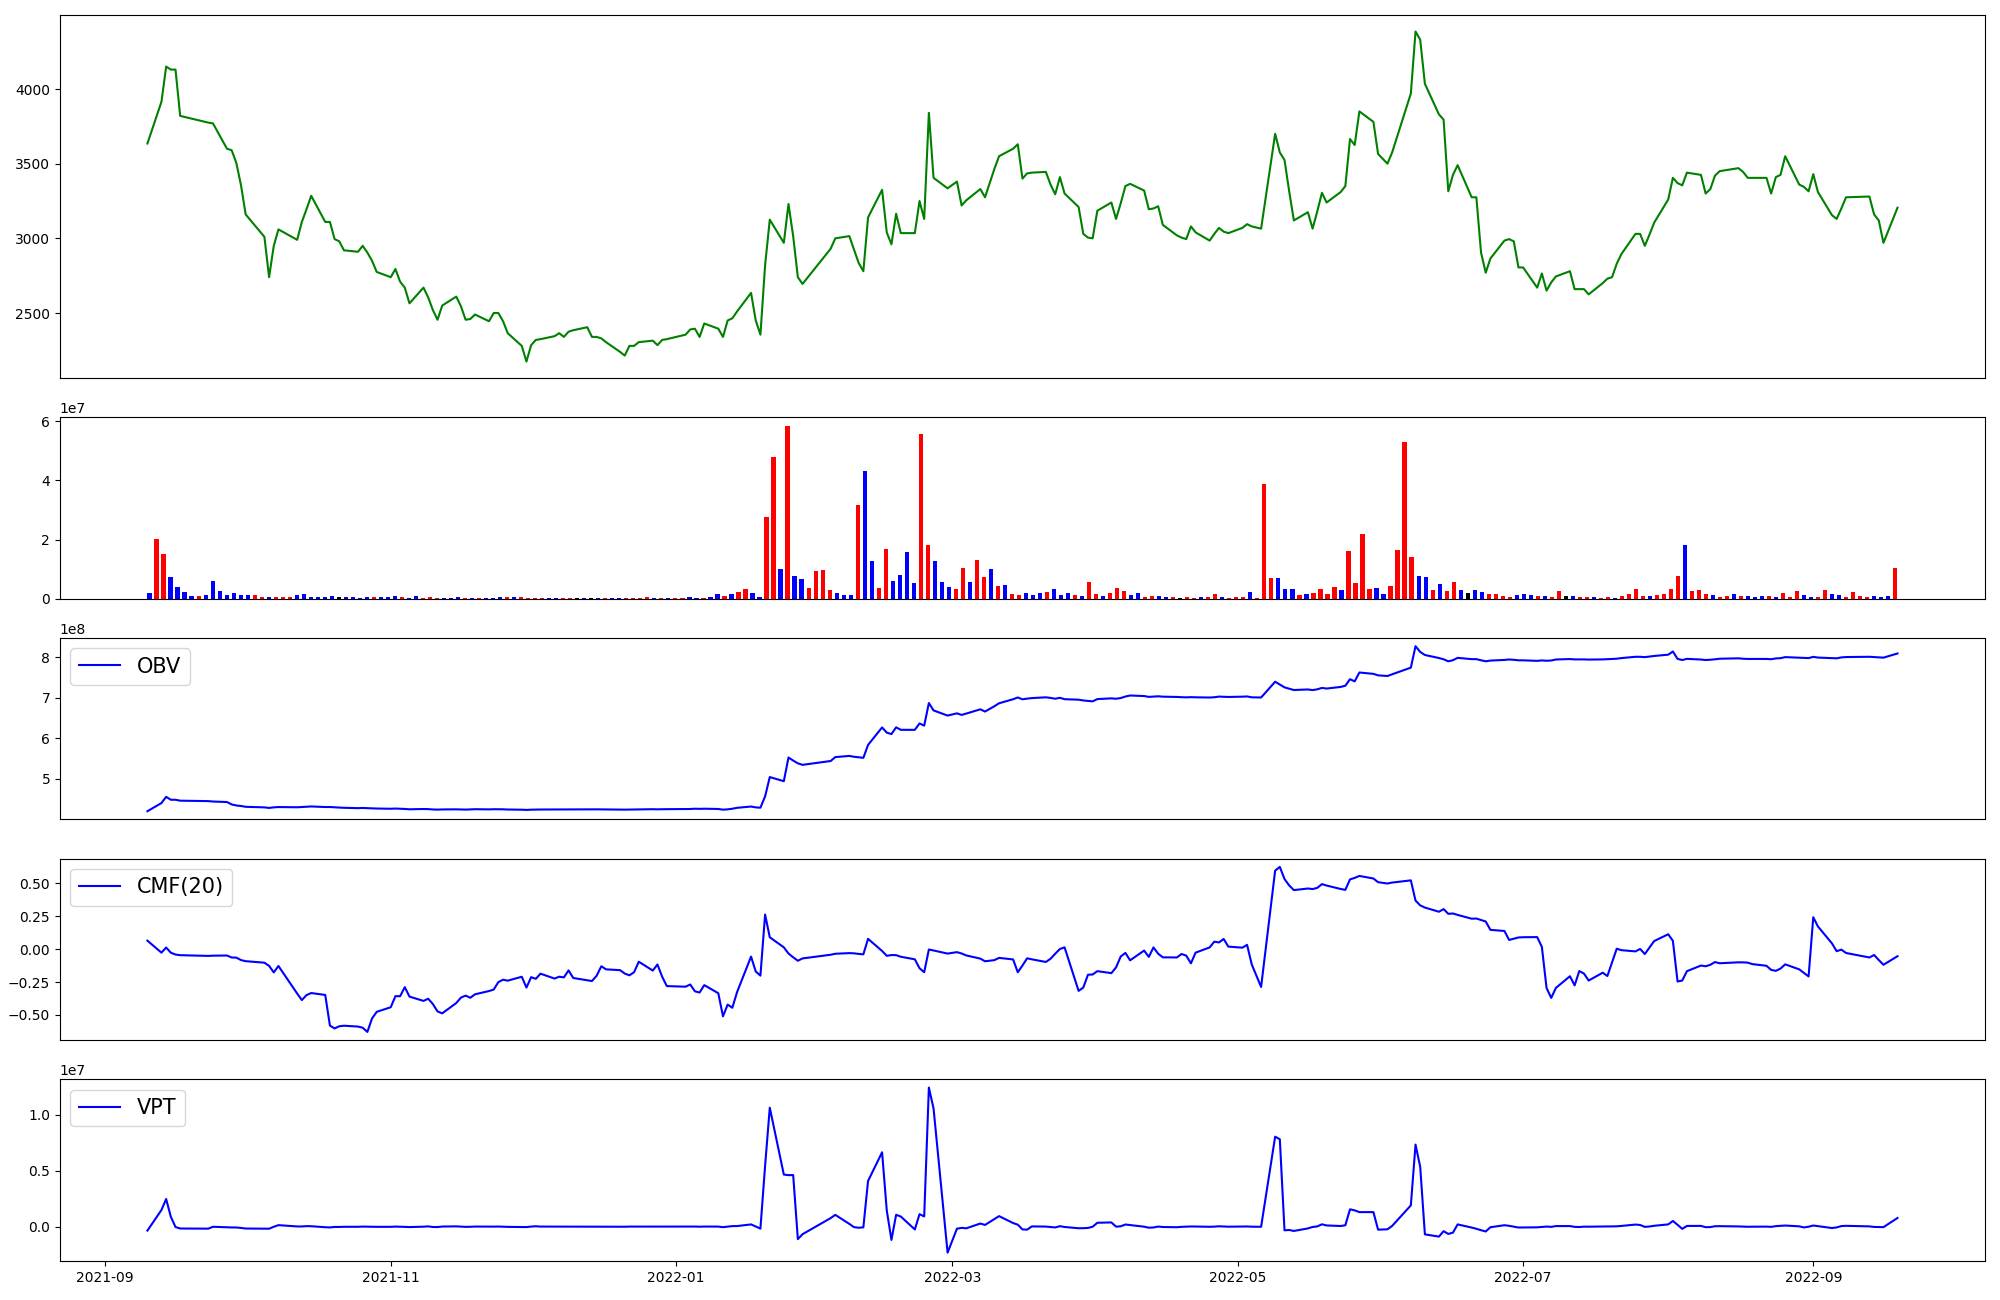Click blue line sample in OBV legend
Screen dimensions: 2000x1300
(100, 666)
